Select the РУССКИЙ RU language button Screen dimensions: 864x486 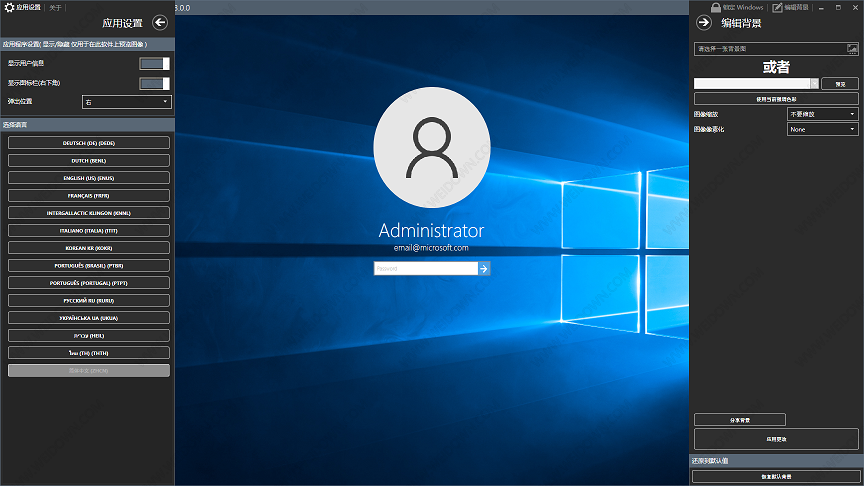(x=89, y=300)
